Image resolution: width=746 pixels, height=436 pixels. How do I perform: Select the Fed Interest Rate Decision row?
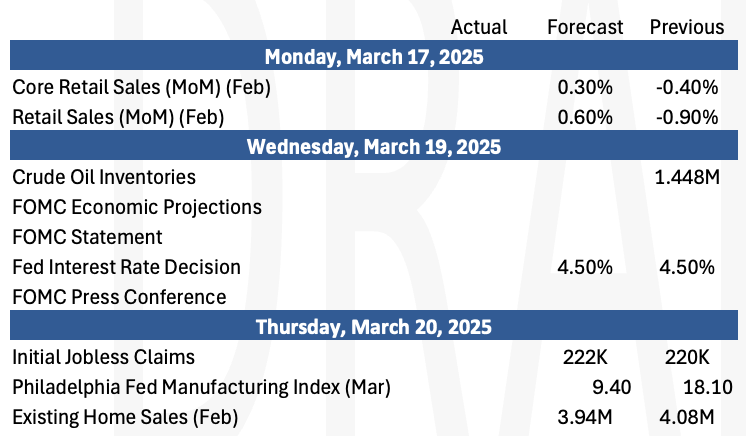[374, 267]
